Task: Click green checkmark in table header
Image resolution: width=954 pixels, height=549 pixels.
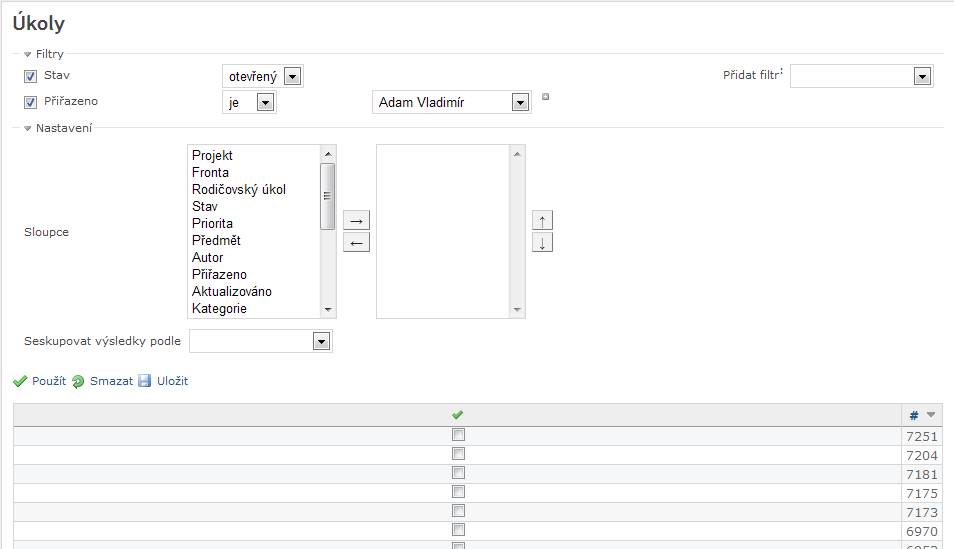Action: [458, 414]
